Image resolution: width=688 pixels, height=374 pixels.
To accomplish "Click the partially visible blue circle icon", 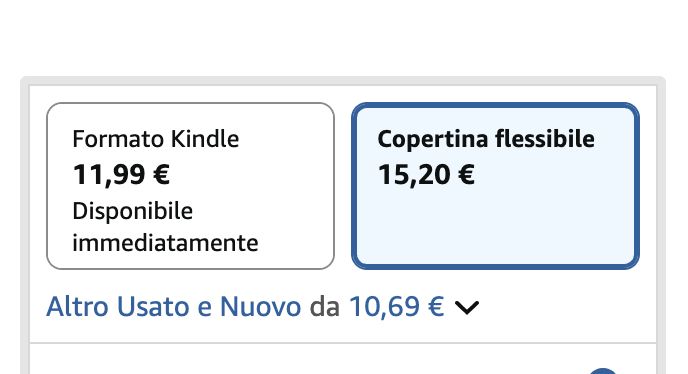I will (603, 371).
